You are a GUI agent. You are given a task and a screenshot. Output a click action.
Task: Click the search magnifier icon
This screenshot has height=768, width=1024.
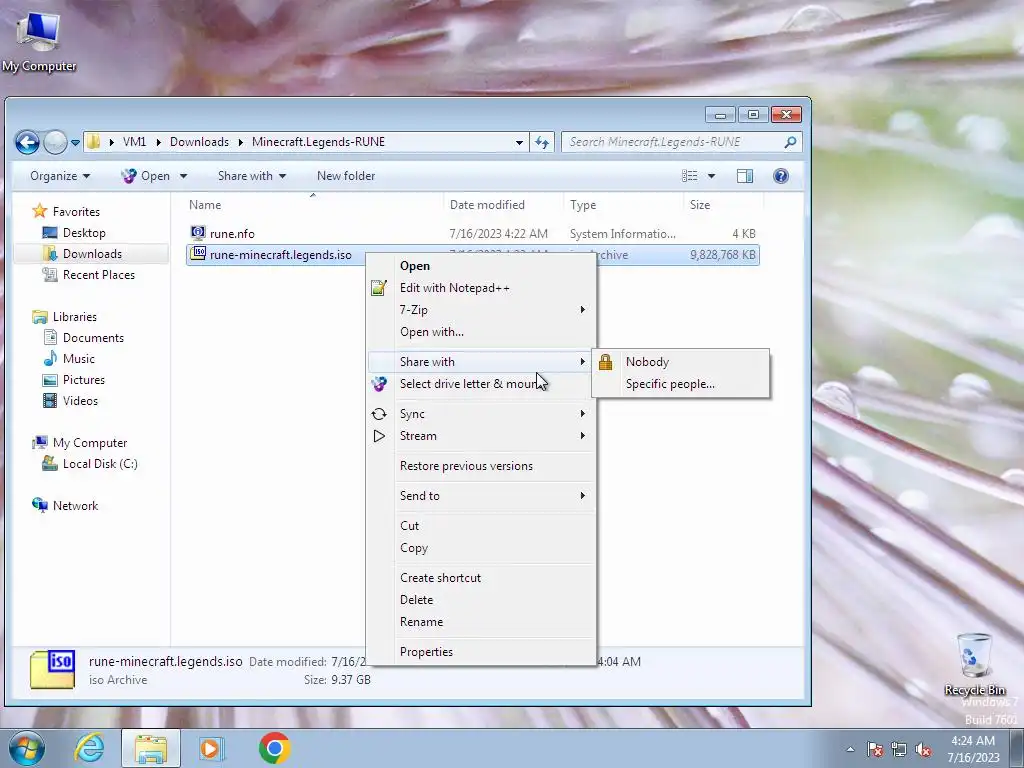790,142
